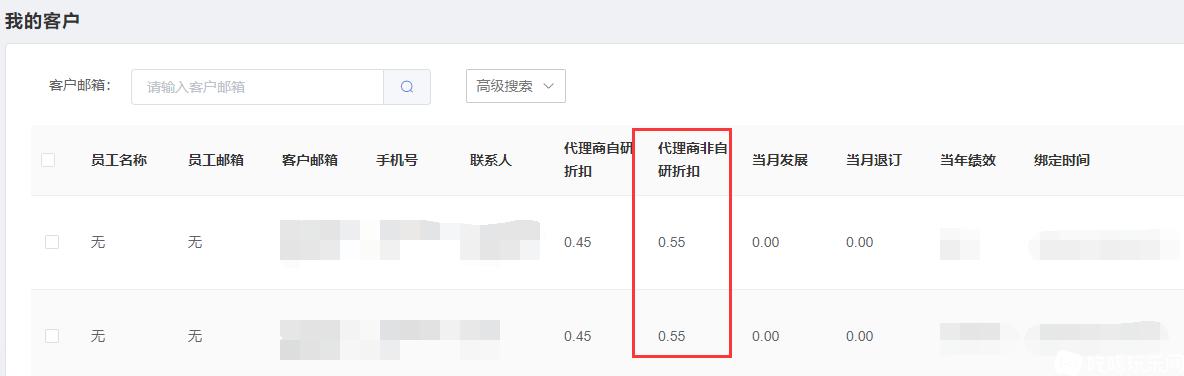Click the 手机号 column header
Viewport: 1184px width, 376px height.
[x=397, y=160]
